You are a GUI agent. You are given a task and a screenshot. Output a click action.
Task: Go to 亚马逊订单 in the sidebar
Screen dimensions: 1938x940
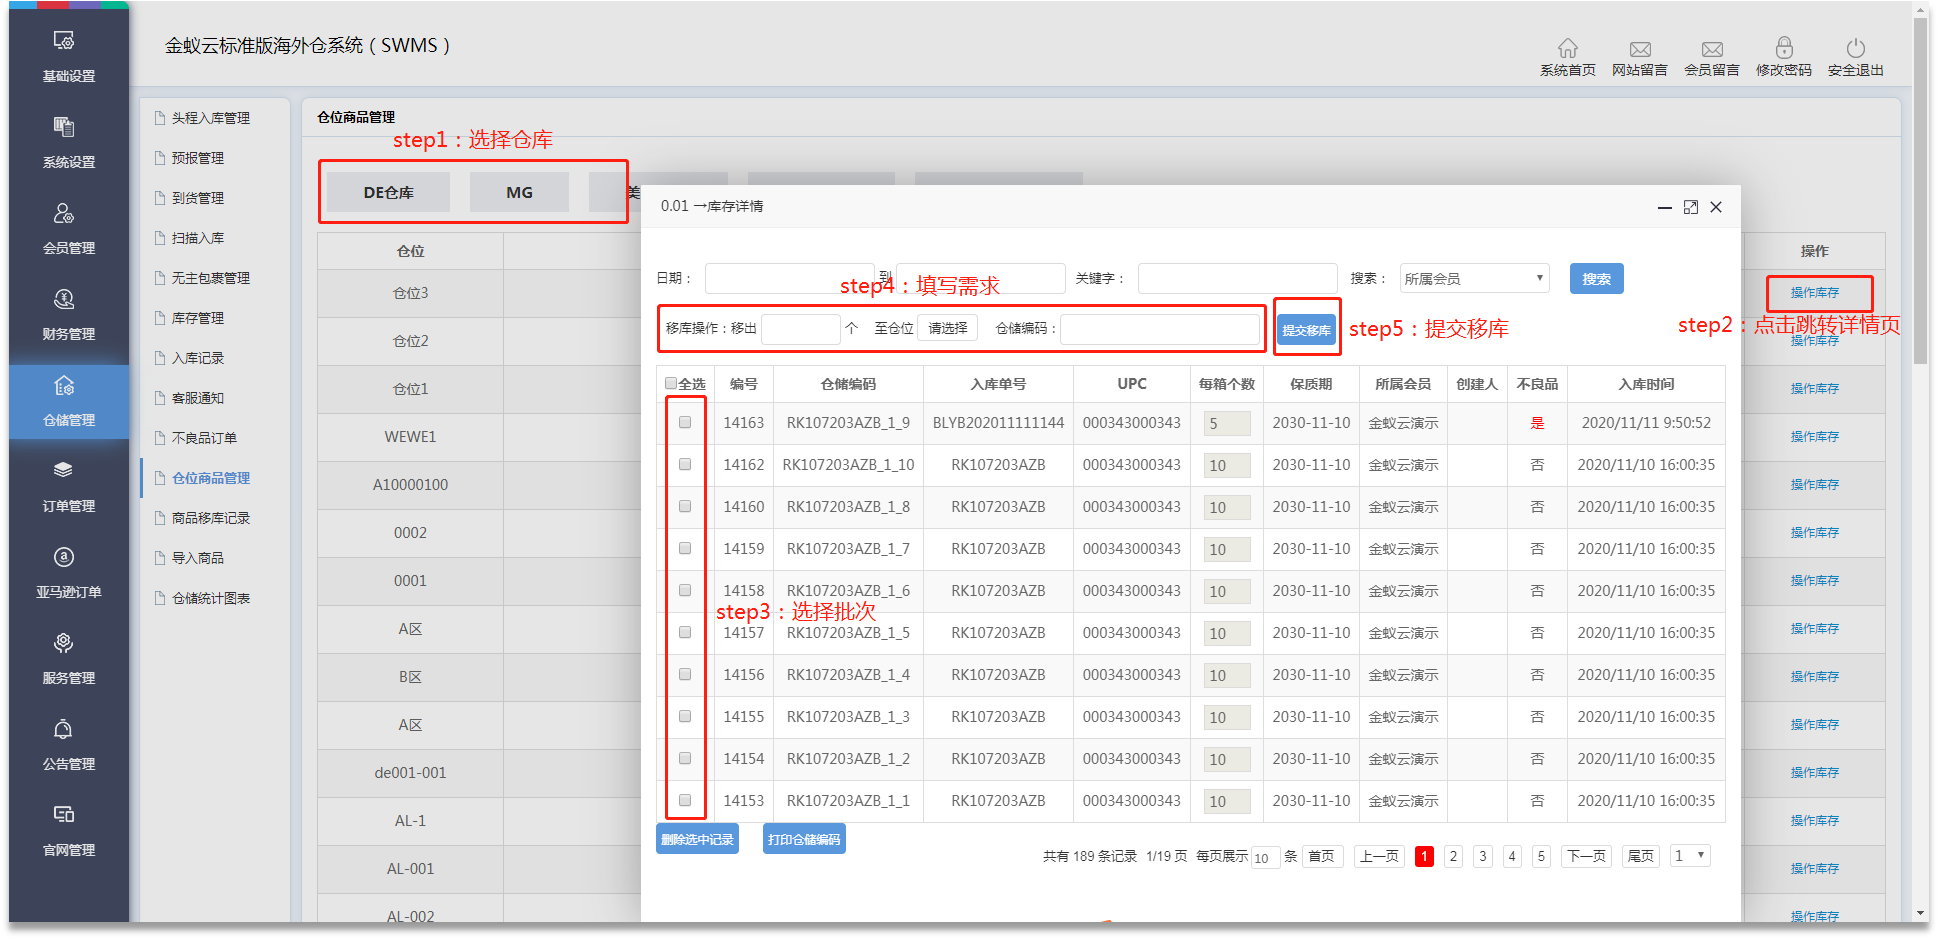coord(64,557)
